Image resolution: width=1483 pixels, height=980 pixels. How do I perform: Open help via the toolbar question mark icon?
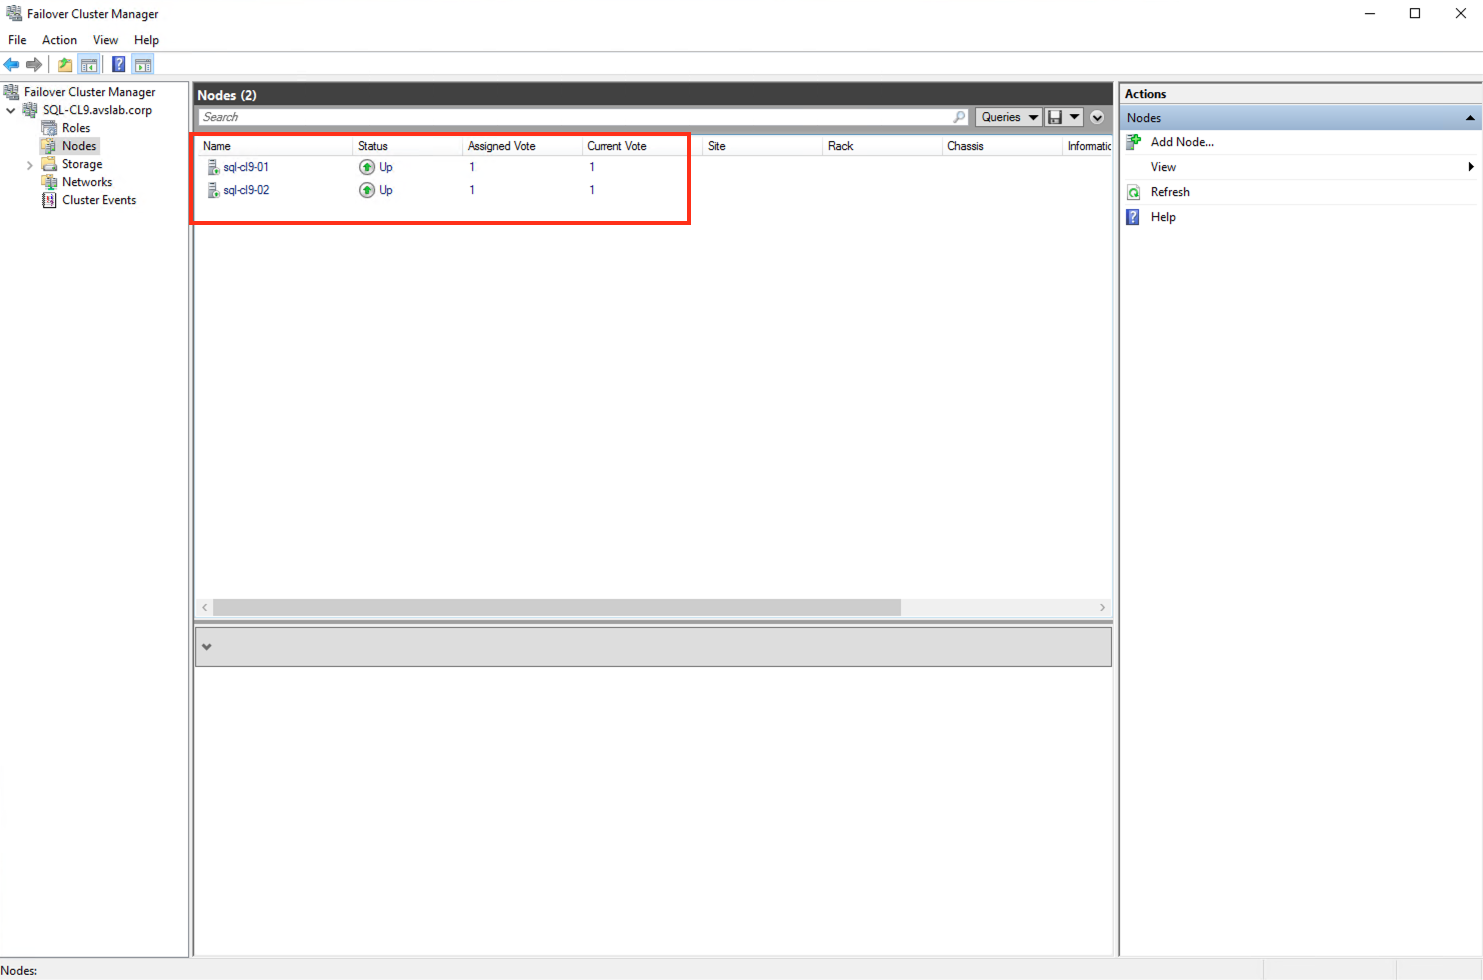point(119,65)
